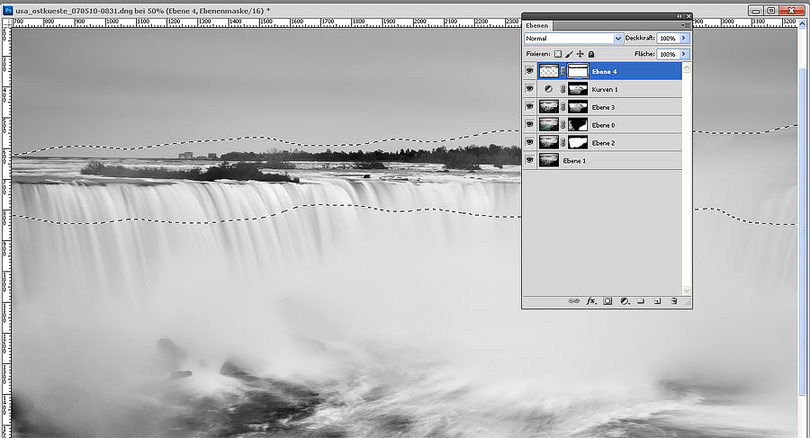Click the Deckkraft label

pyautogui.click(x=640, y=38)
